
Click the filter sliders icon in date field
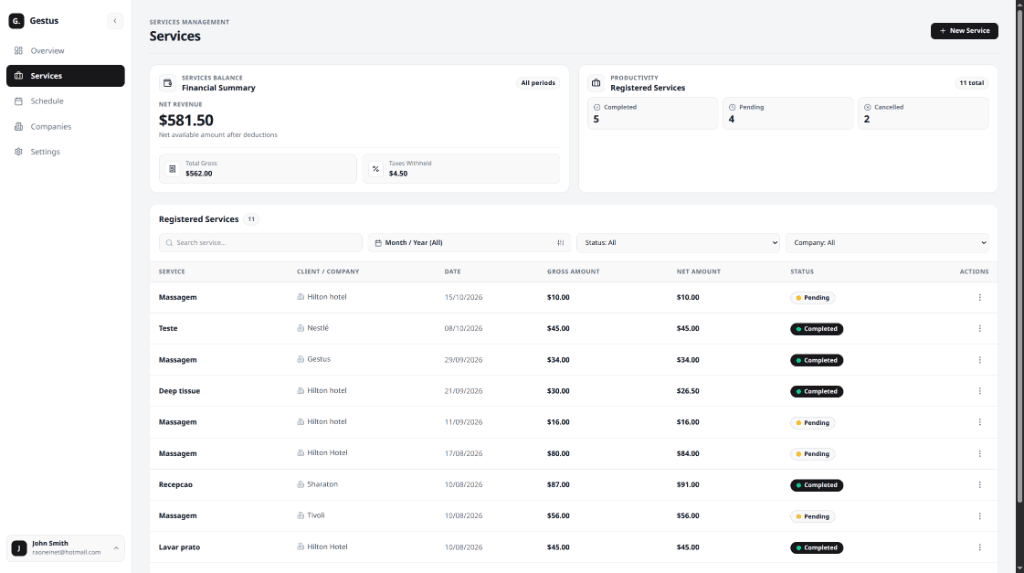pos(560,242)
